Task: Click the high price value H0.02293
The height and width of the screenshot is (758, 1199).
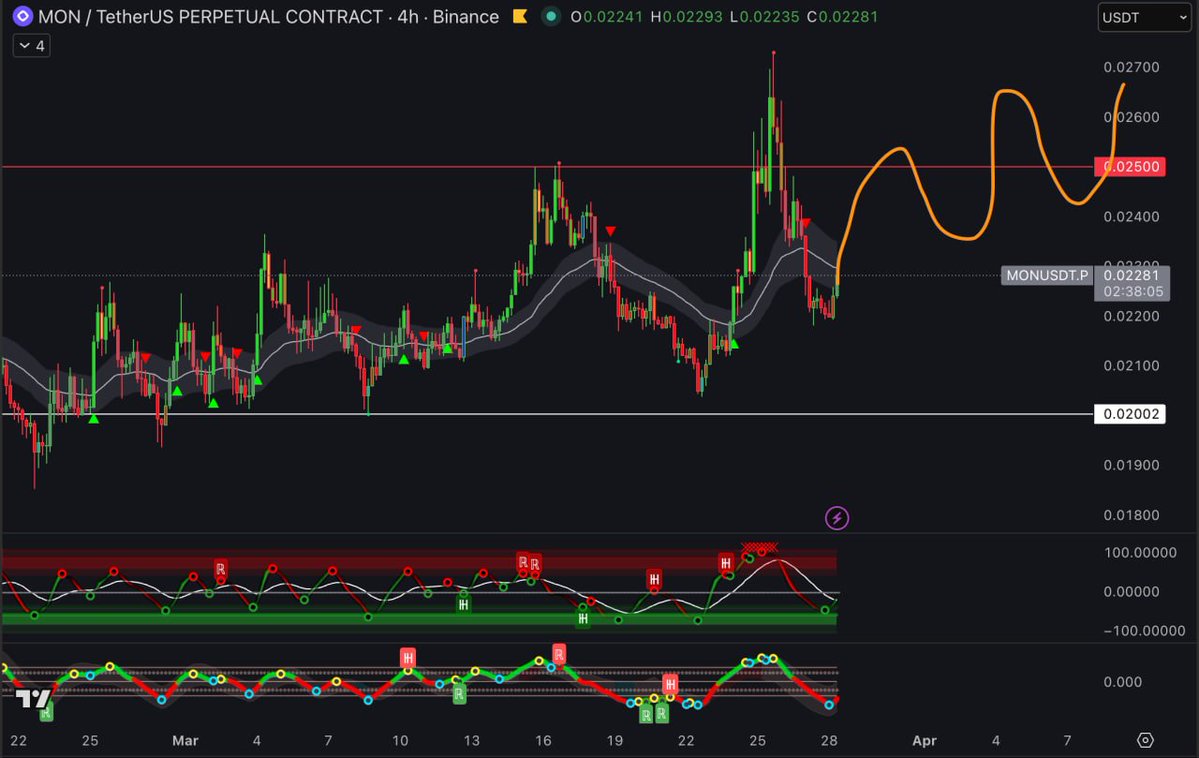Action: (x=686, y=16)
